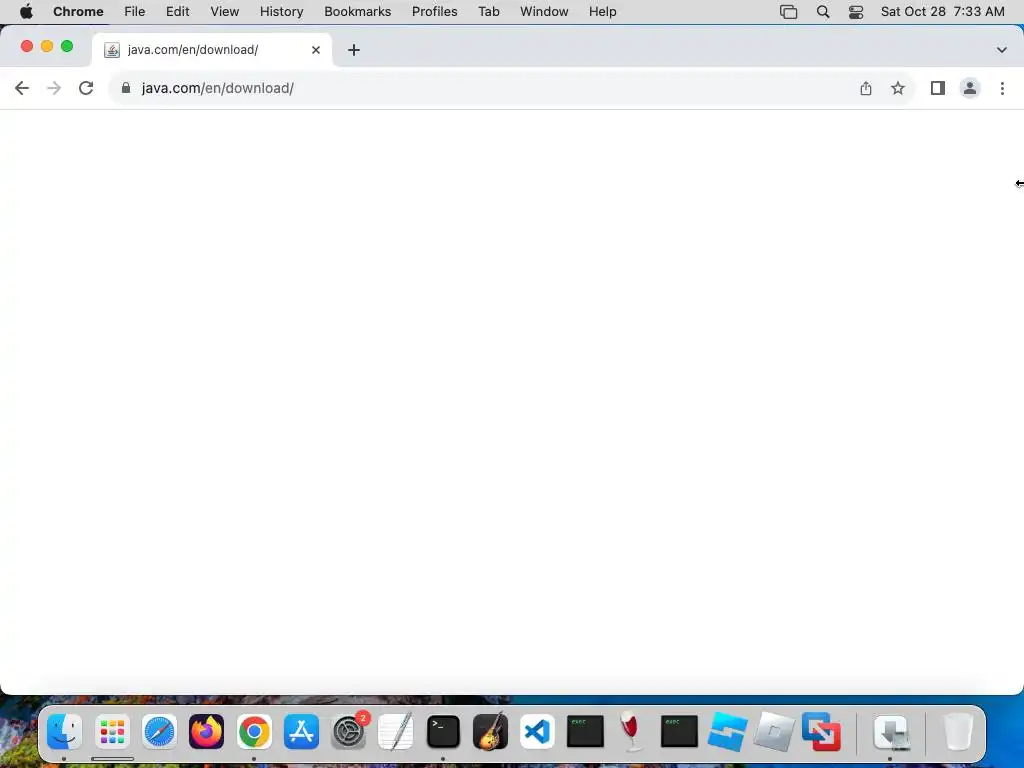Open the Window menu
Viewport: 1024px width, 768px height.
point(544,12)
